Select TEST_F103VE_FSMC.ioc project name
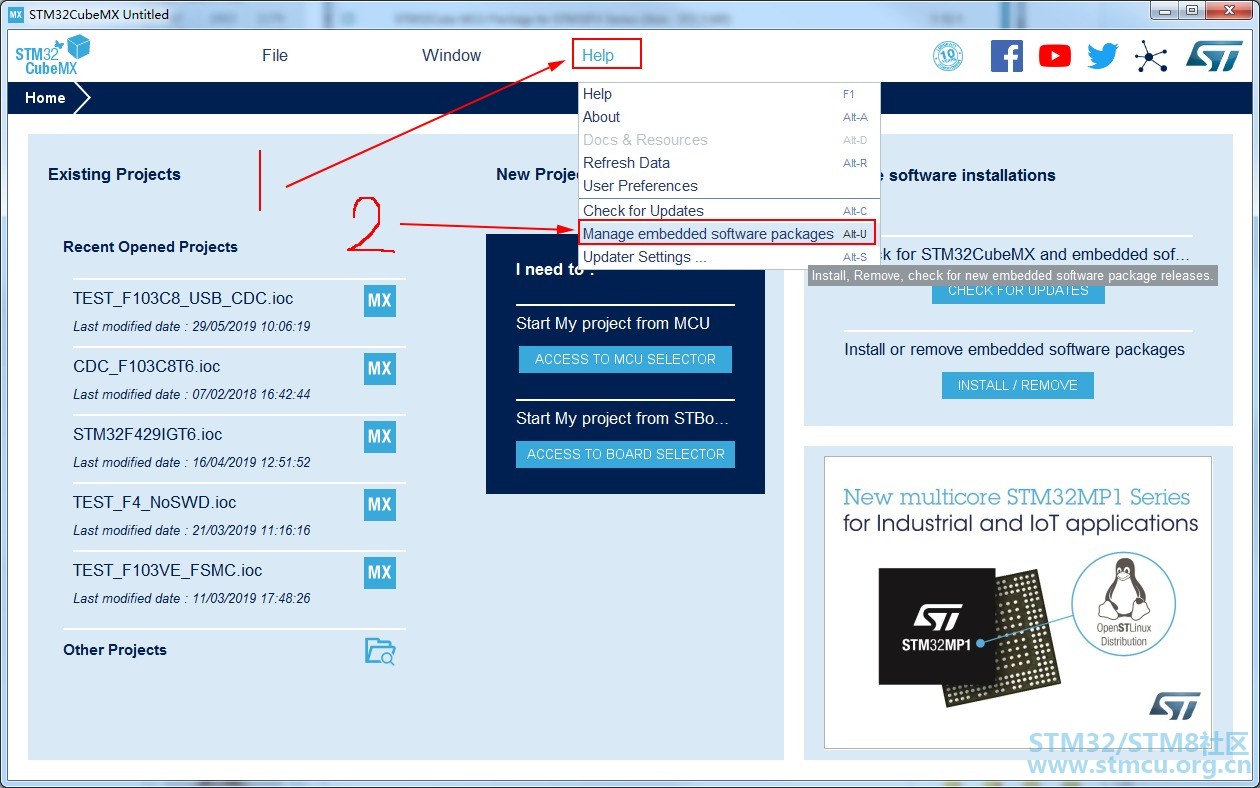The width and height of the screenshot is (1260, 788). point(168,570)
